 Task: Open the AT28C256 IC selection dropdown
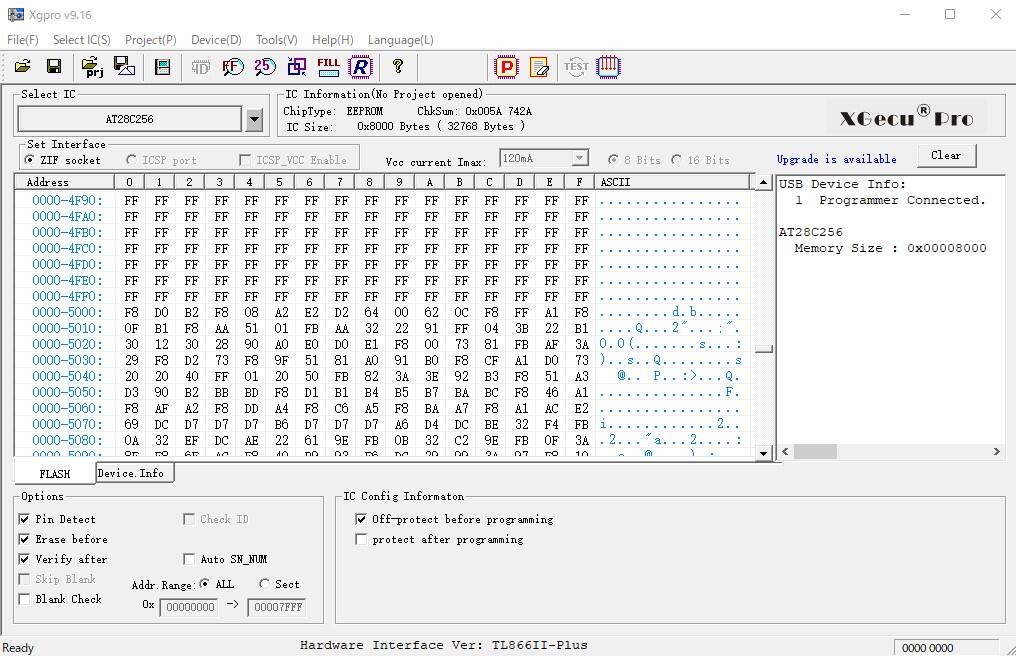(255, 118)
